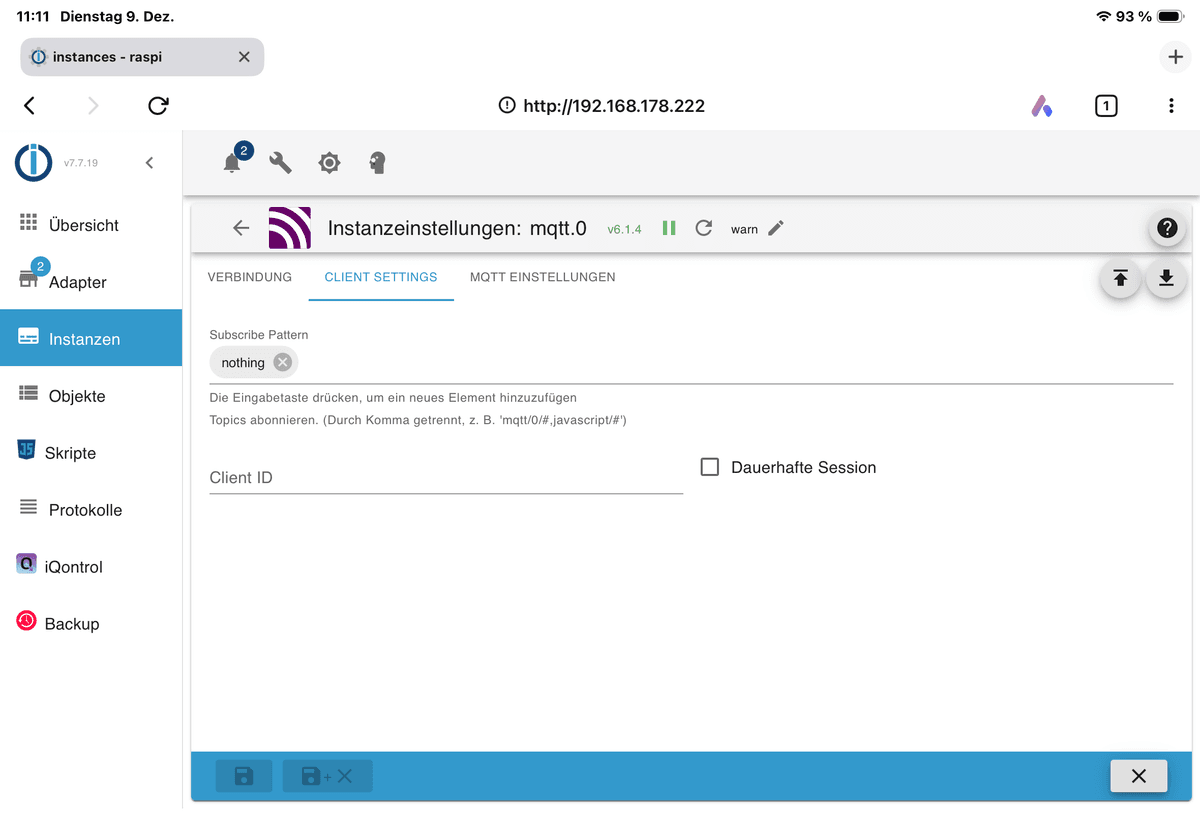Open iQontrol in the sidebar
The height and width of the screenshot is (834, 1200).
[91, 567]
